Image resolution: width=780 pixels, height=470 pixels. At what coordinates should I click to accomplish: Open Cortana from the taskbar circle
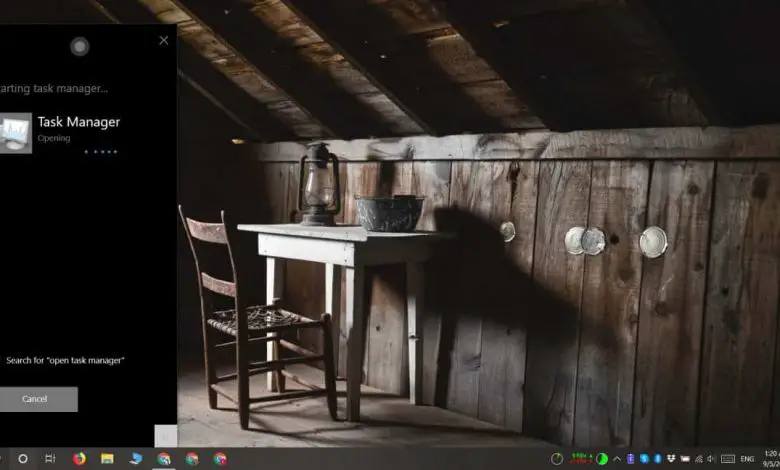23,458
